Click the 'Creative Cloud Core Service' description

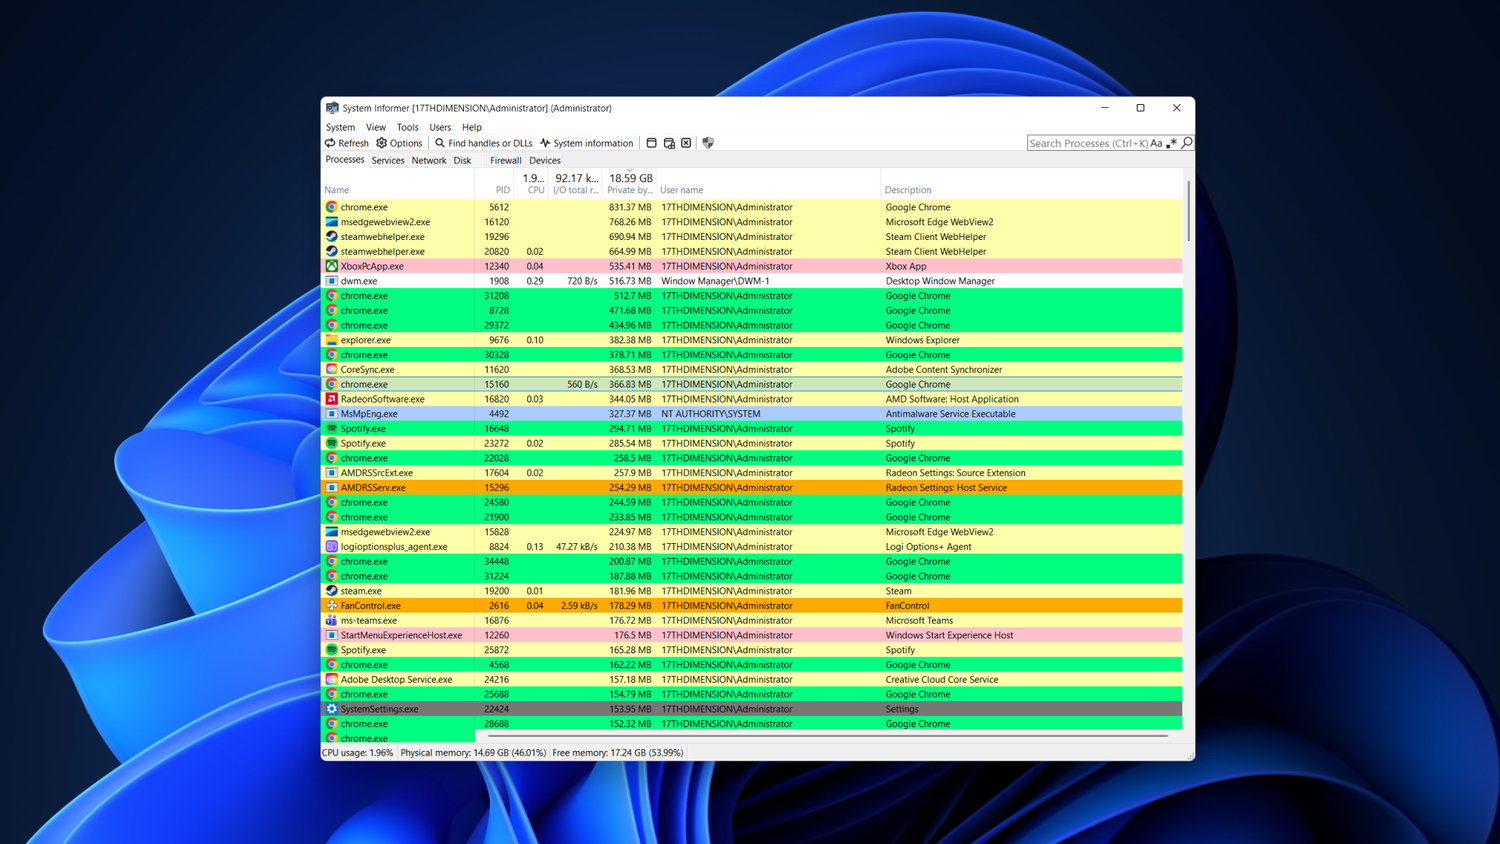(942, 679)
